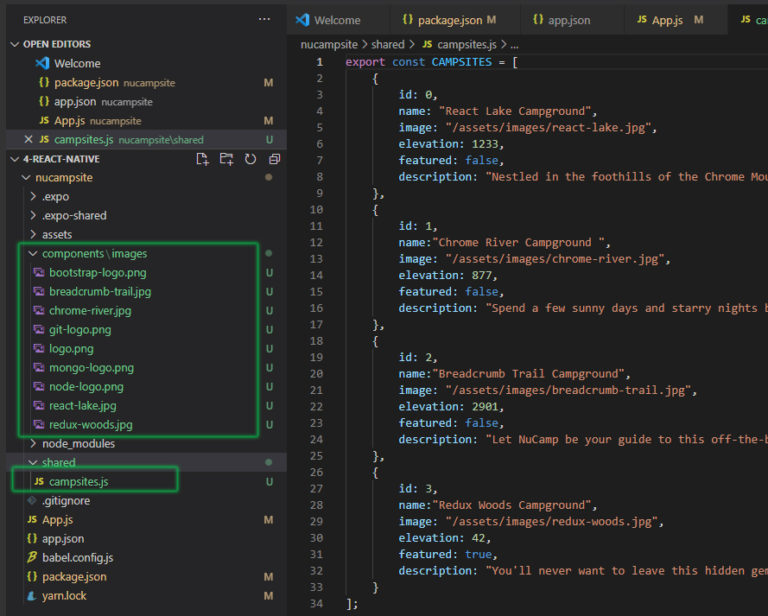Open Explorer more actions ellipsis menu
Viewport: 768px width, 616px height.
click(264, 20)
